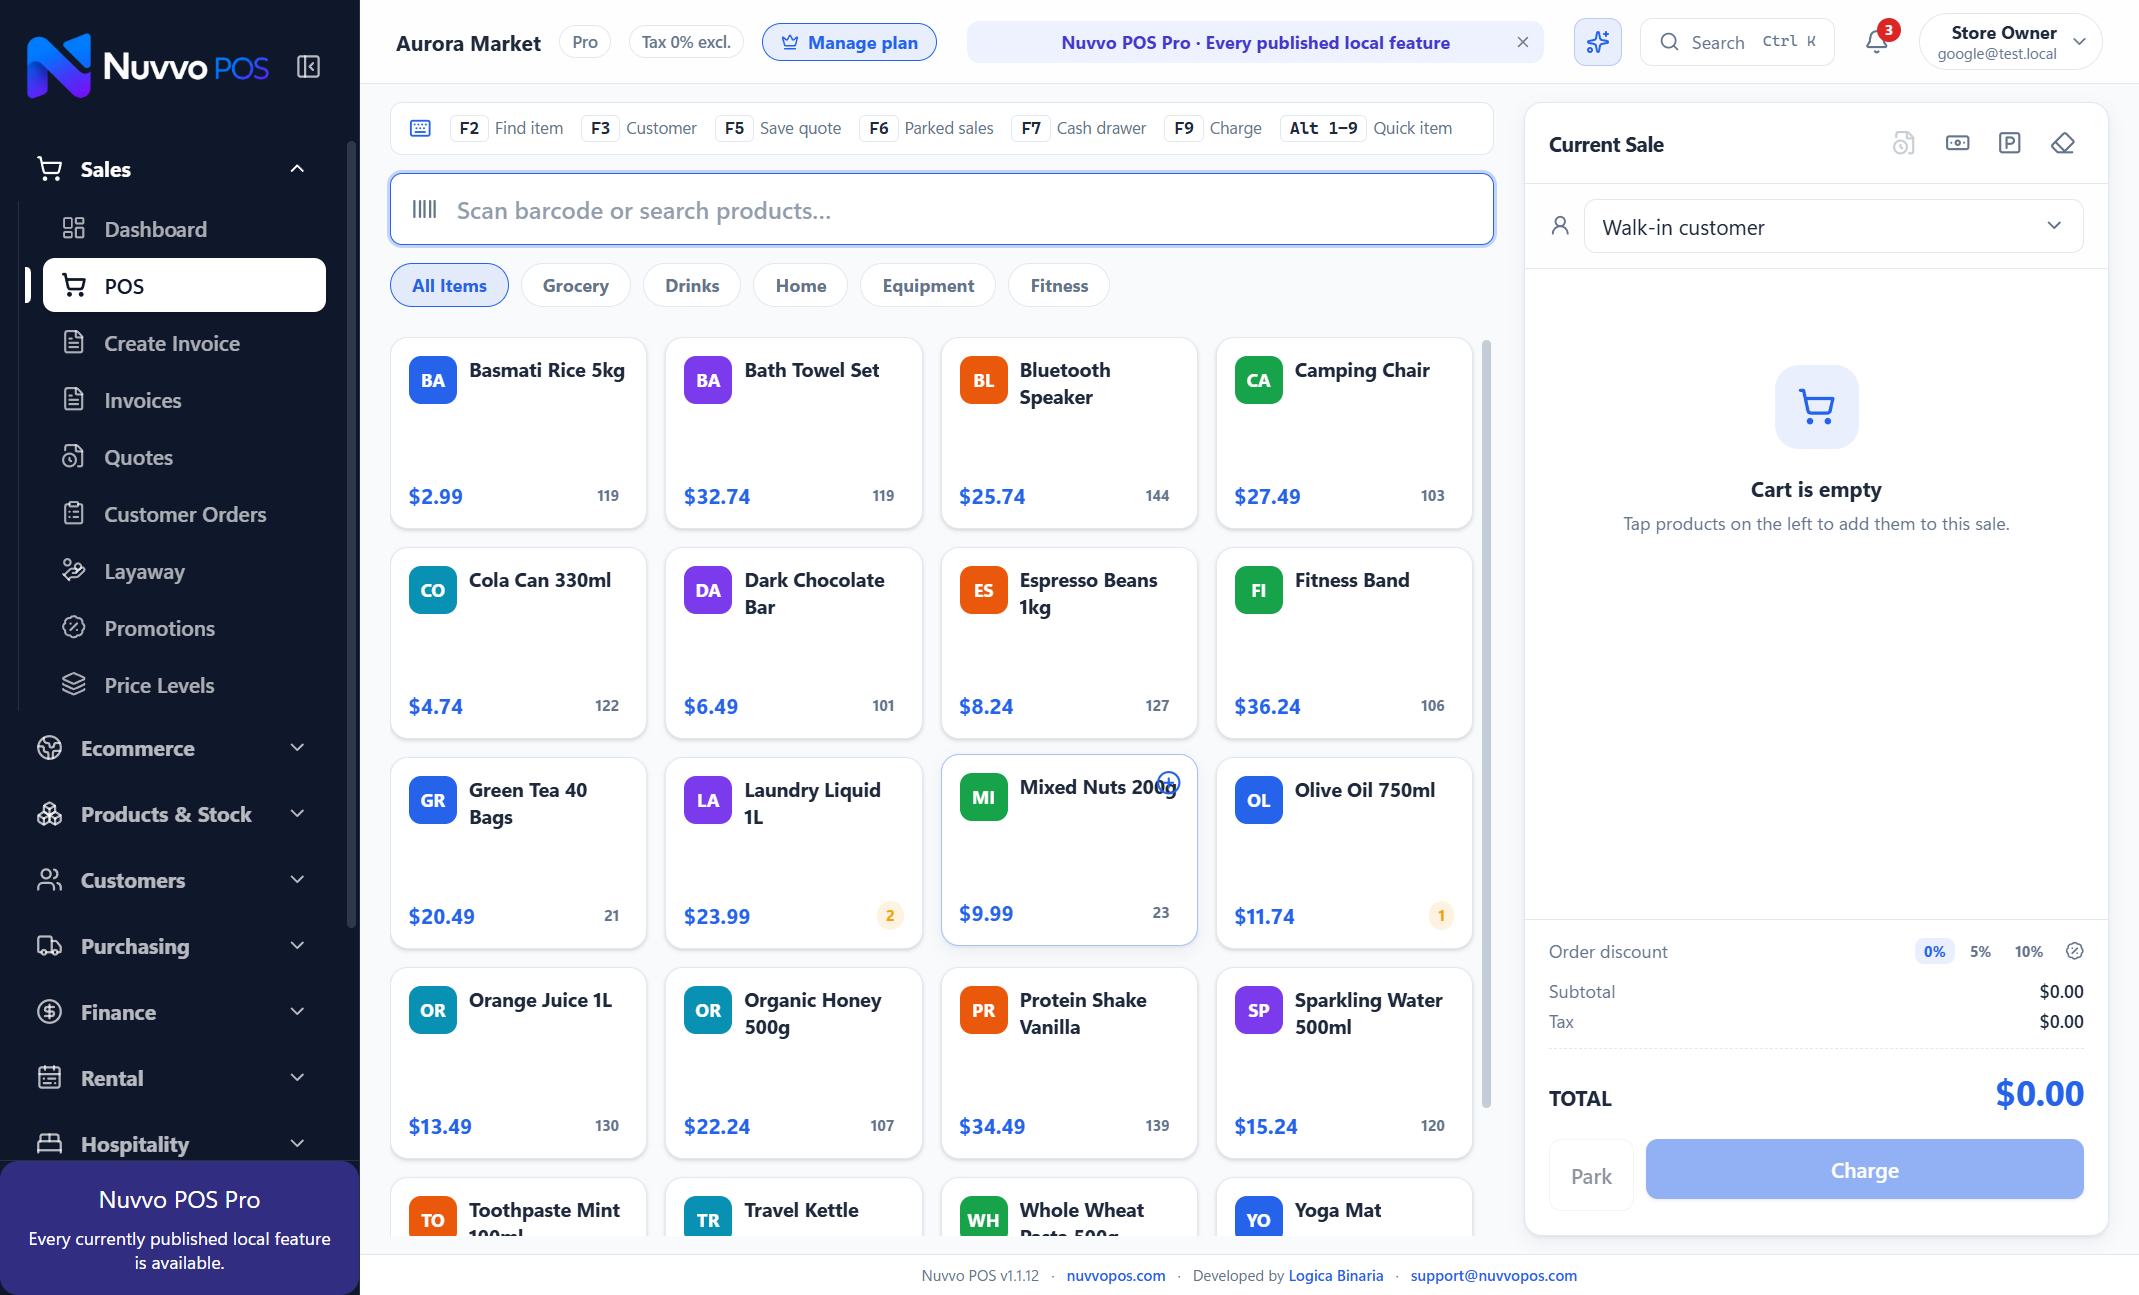
Task: Open global Search with Ctrl K
Action: (1737, 42)
